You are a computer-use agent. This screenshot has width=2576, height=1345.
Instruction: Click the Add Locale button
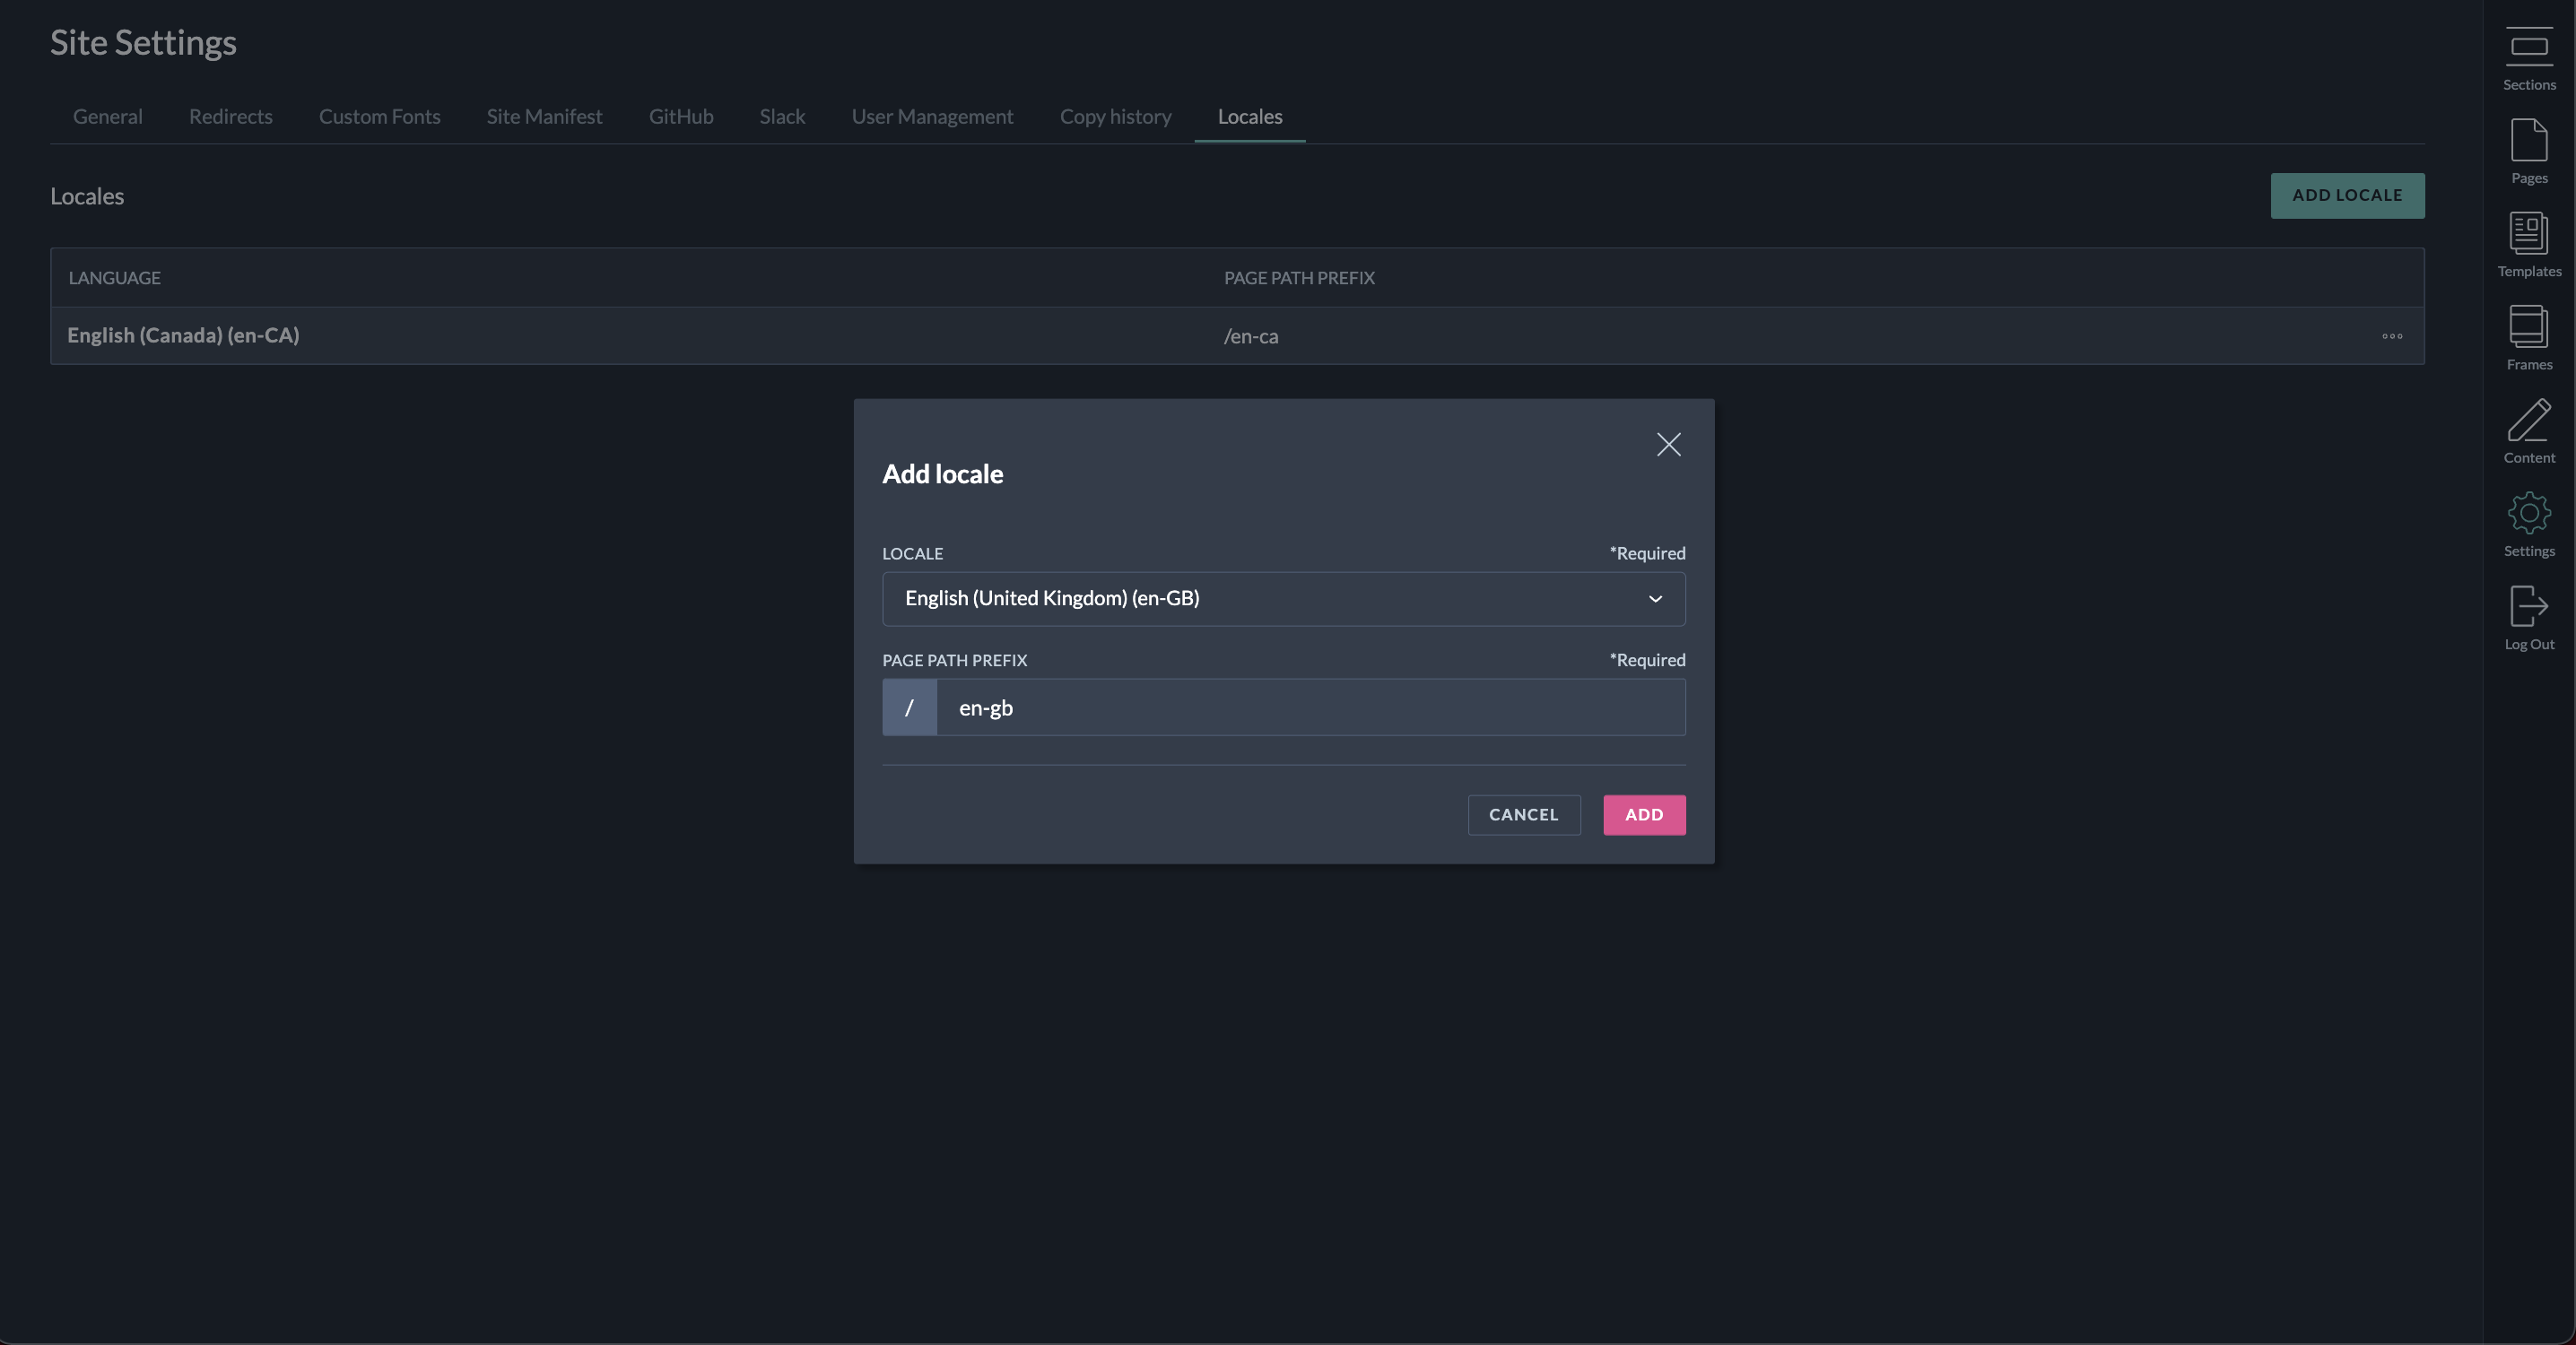[x=2346, y=196]
